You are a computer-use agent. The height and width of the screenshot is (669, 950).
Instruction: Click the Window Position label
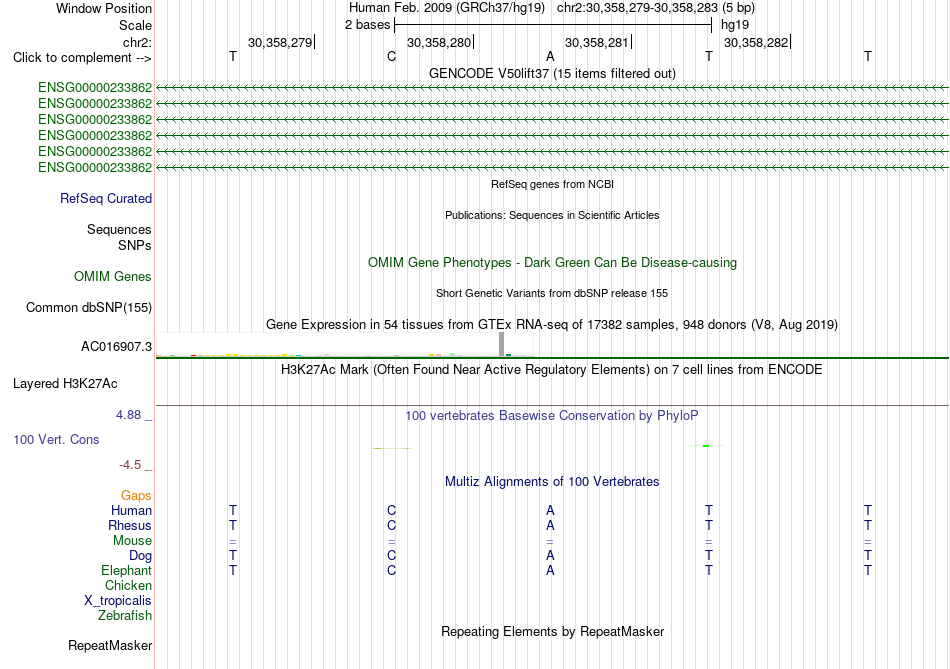coord(104,8)
